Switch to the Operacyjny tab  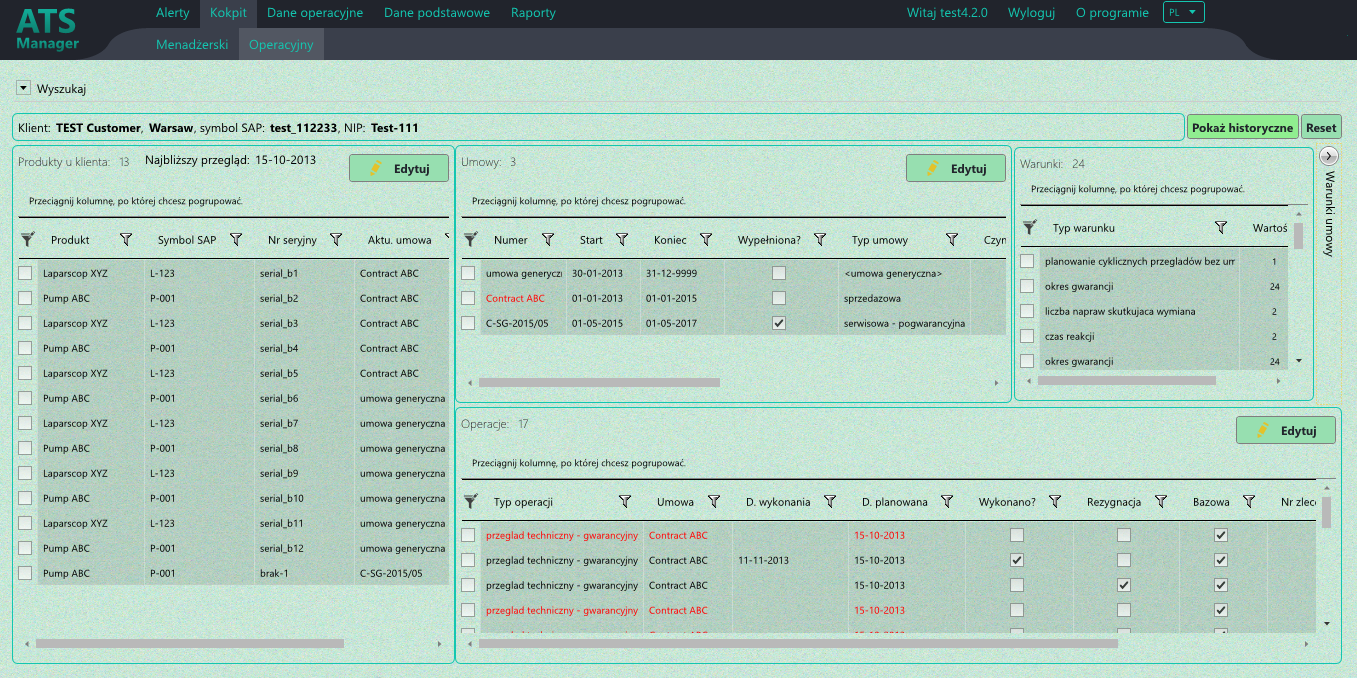[x=281, y=45]
